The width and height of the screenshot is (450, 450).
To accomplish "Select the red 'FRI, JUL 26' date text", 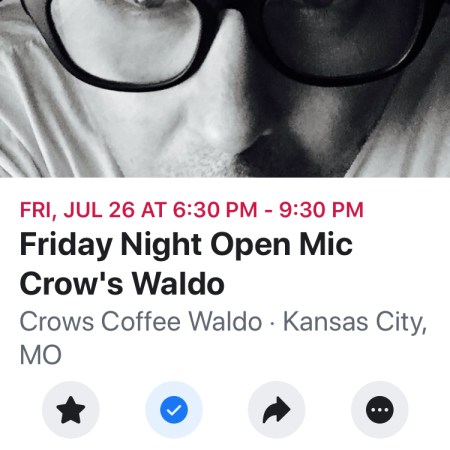I will click(x=77, y=210).
